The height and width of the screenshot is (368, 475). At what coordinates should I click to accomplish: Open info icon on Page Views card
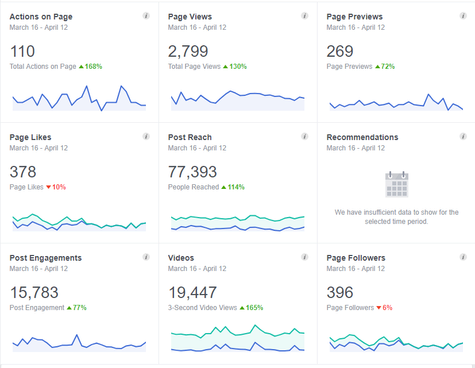(305, 16)
